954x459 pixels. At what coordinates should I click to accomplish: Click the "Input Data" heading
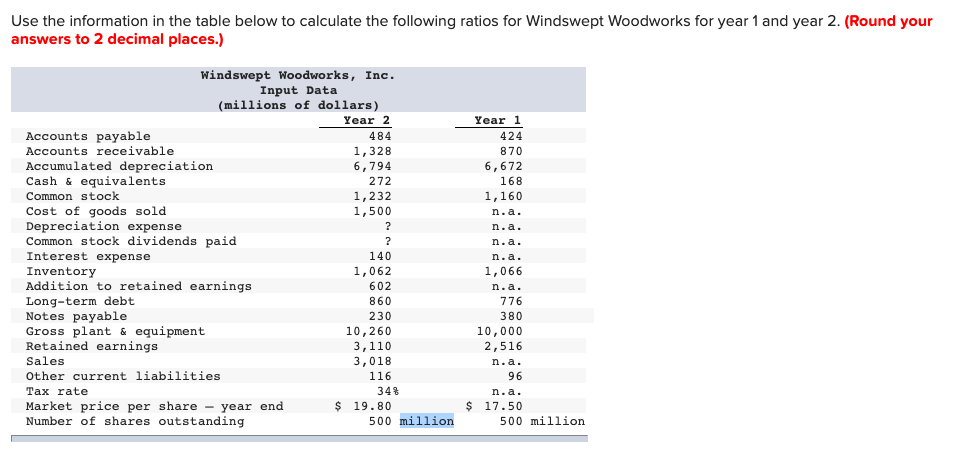pyautogui.click(x=298, y=90)
